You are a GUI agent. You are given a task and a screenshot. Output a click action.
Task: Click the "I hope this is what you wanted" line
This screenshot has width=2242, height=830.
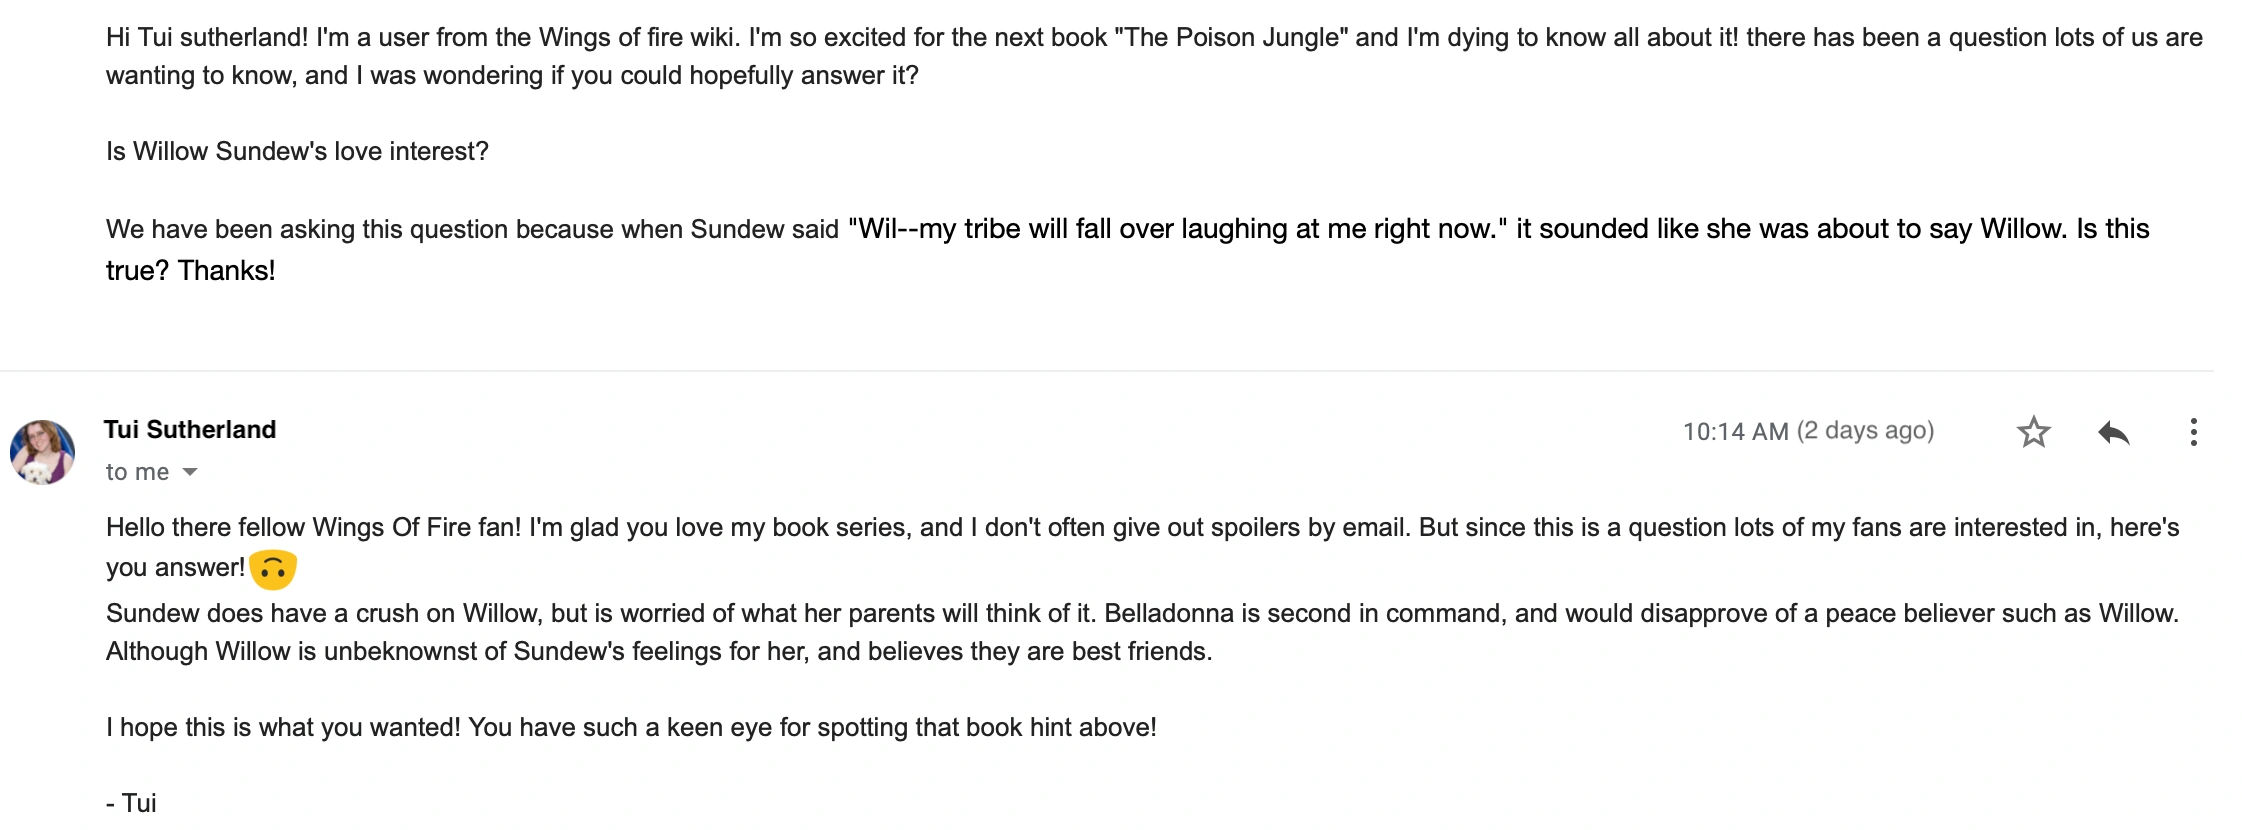pyautogui.click(x=630, y=727)
